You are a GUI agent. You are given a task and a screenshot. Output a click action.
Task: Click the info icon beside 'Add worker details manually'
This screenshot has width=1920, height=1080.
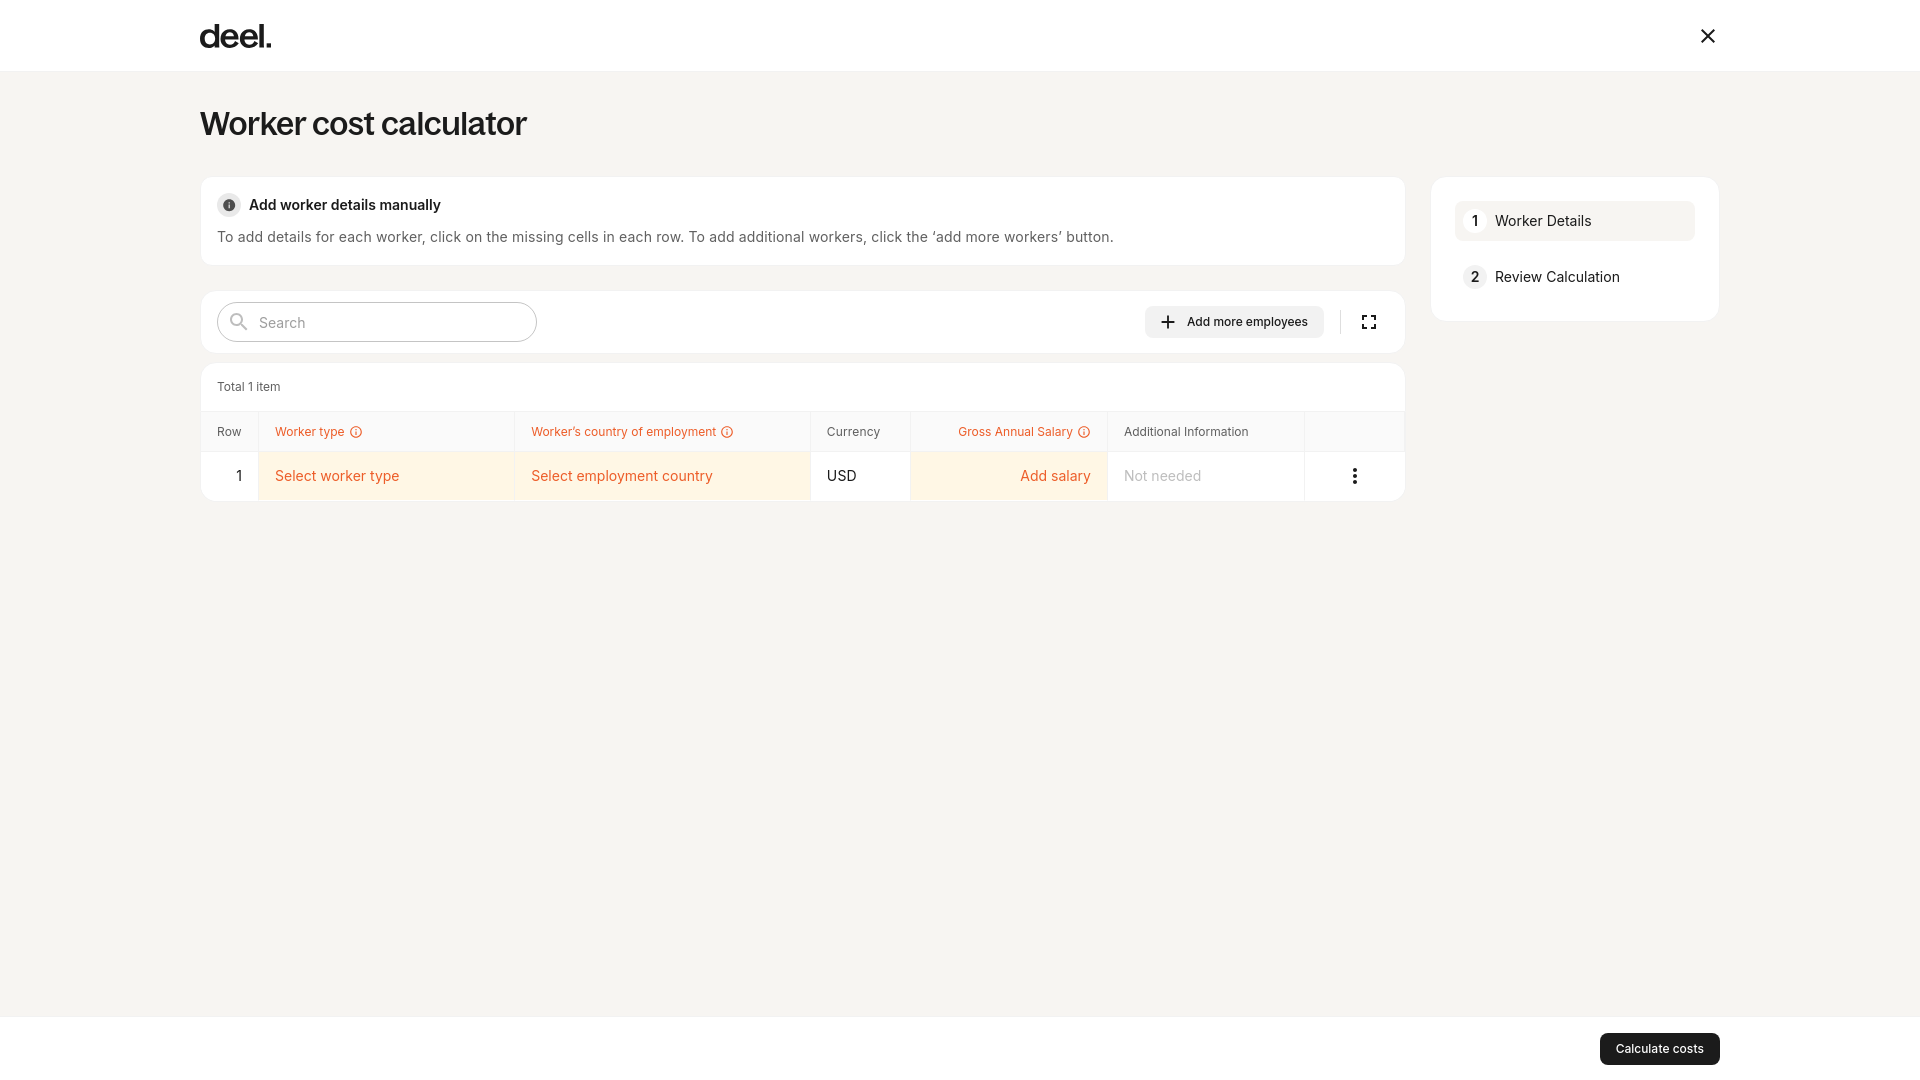228,205
